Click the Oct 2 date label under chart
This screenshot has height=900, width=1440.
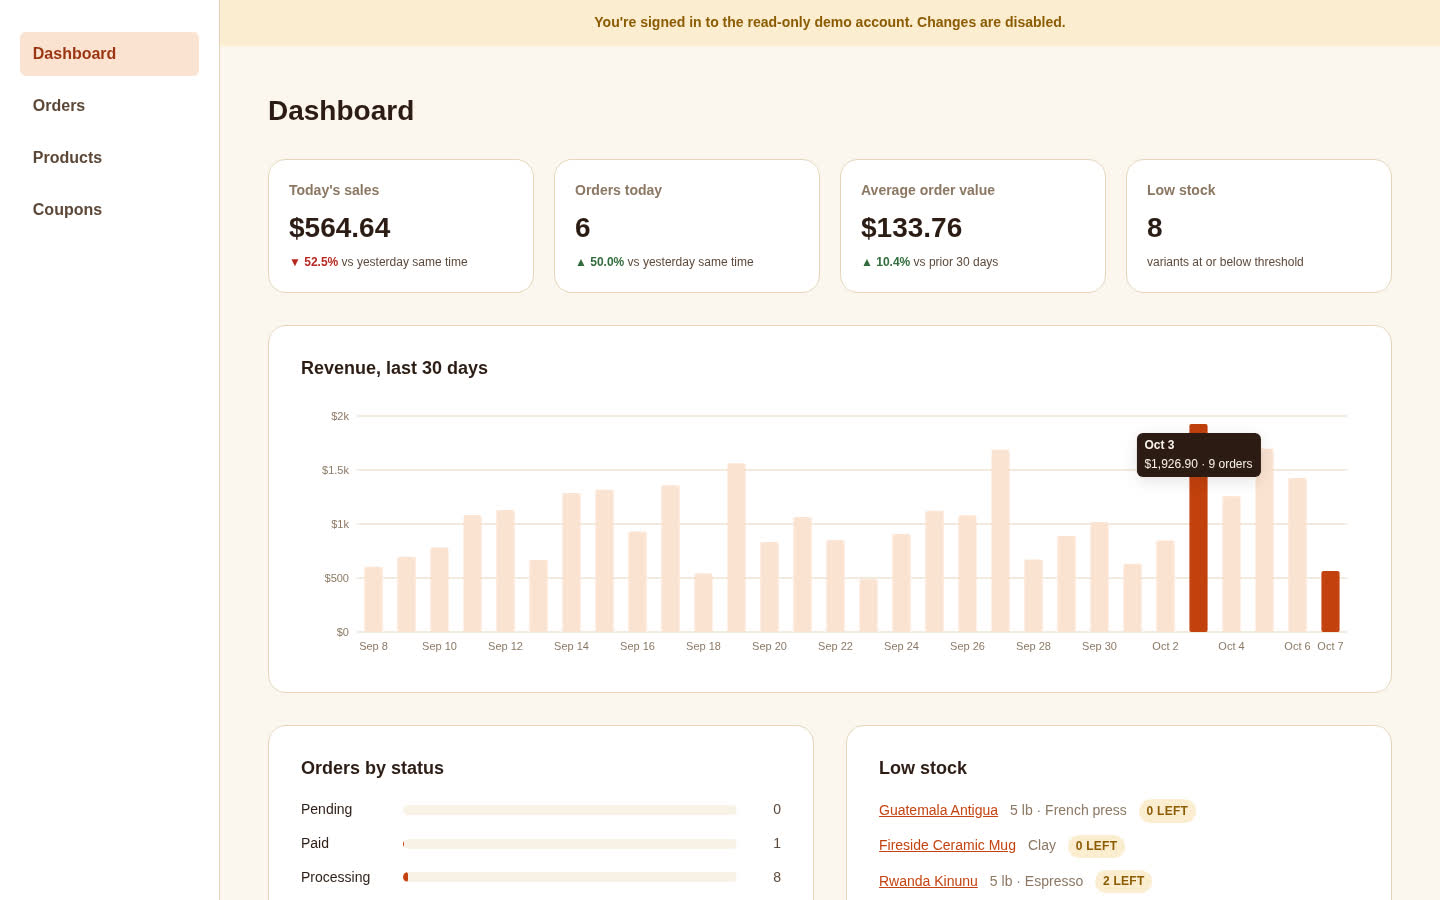[x=1165, y=646]
